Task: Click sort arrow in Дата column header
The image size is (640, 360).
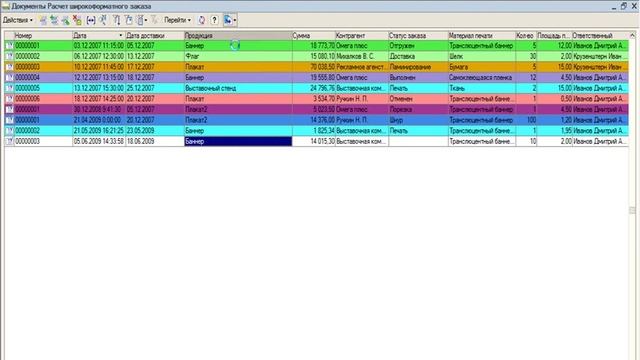Action: tap(120, 36)
